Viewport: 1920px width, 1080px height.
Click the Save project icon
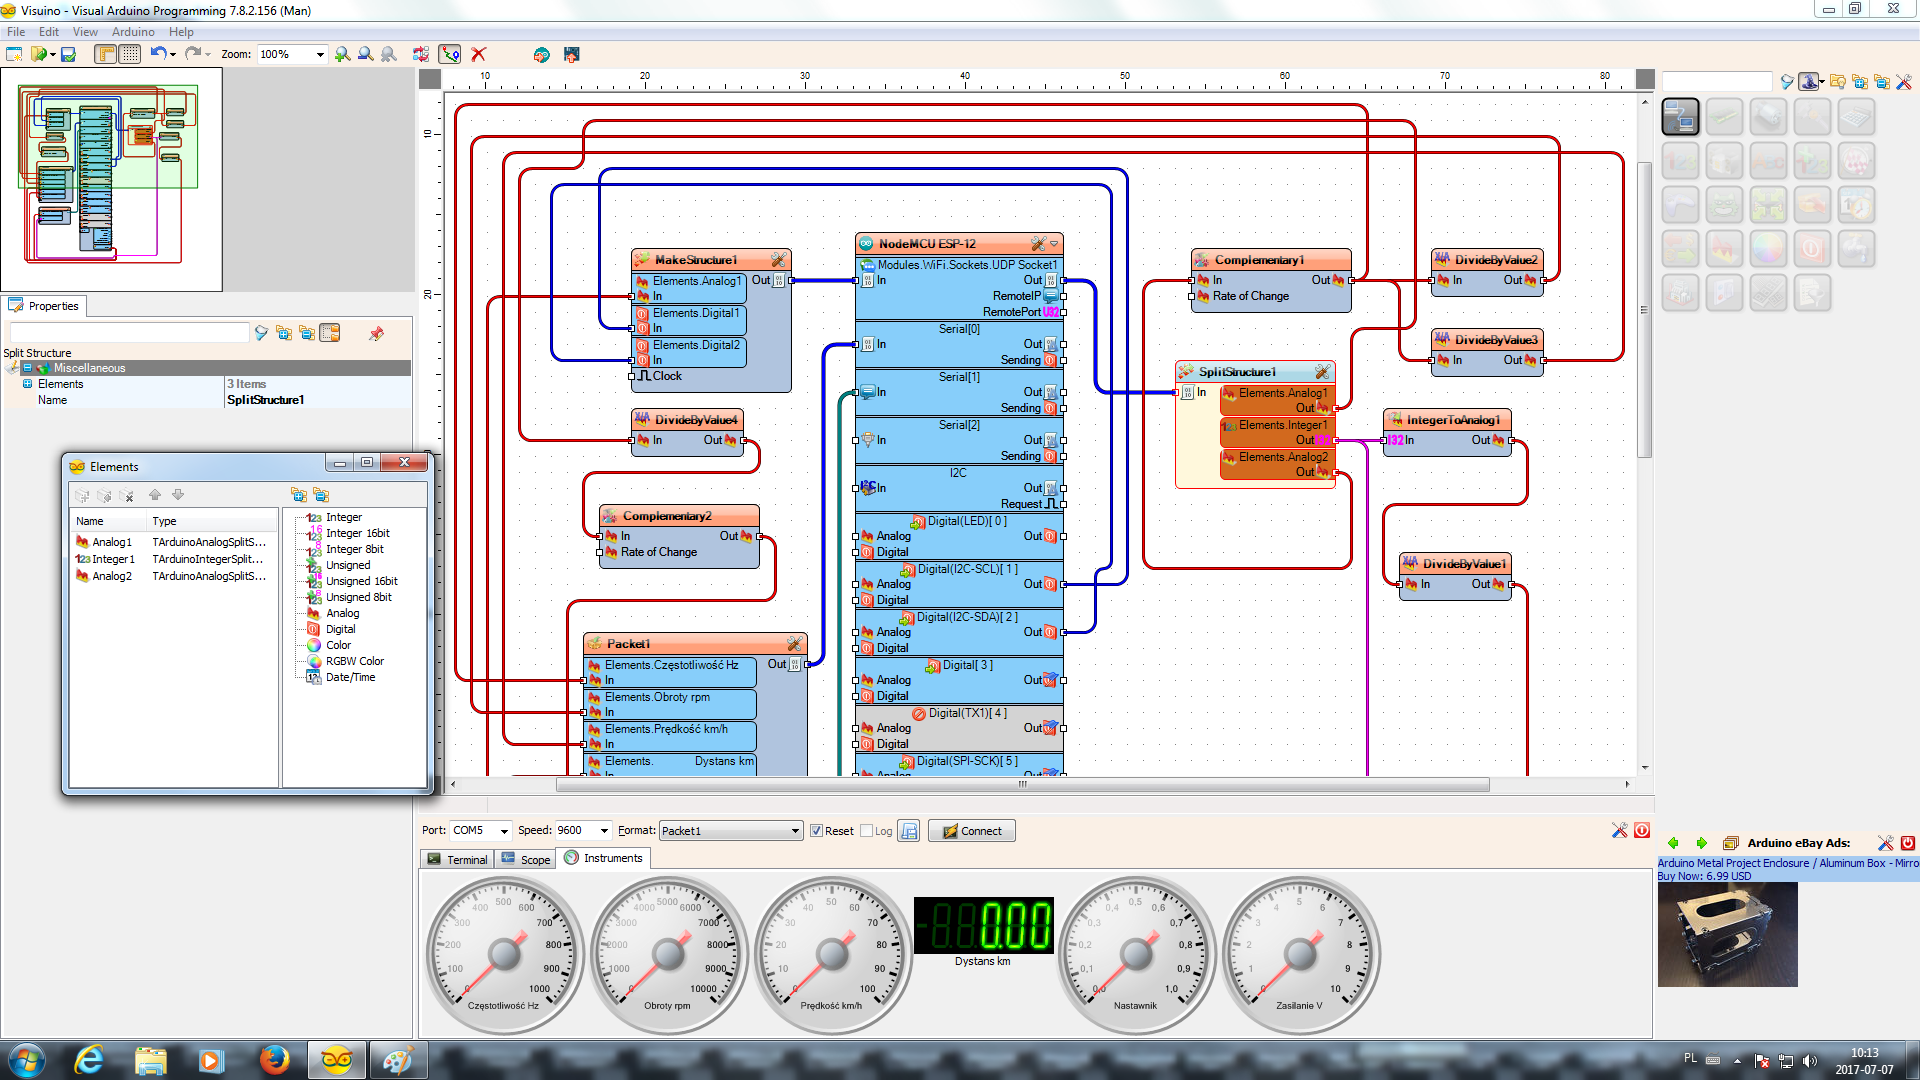pos(68,54)
